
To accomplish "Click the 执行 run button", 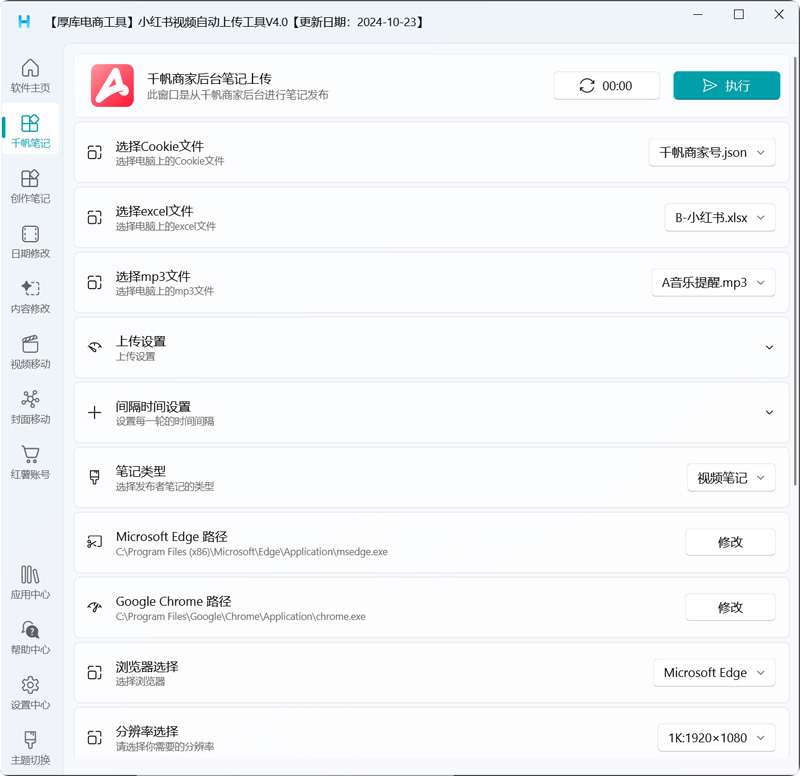I will [726, 86].
